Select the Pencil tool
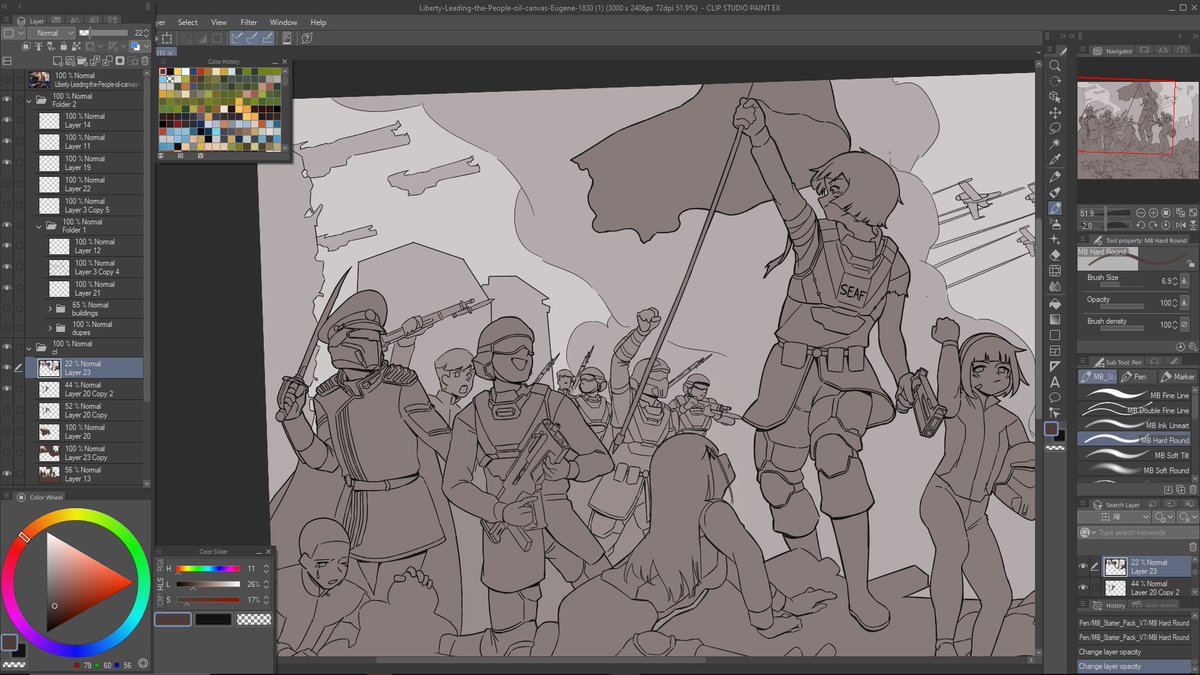The image size is (1200, 675). 1055,193
